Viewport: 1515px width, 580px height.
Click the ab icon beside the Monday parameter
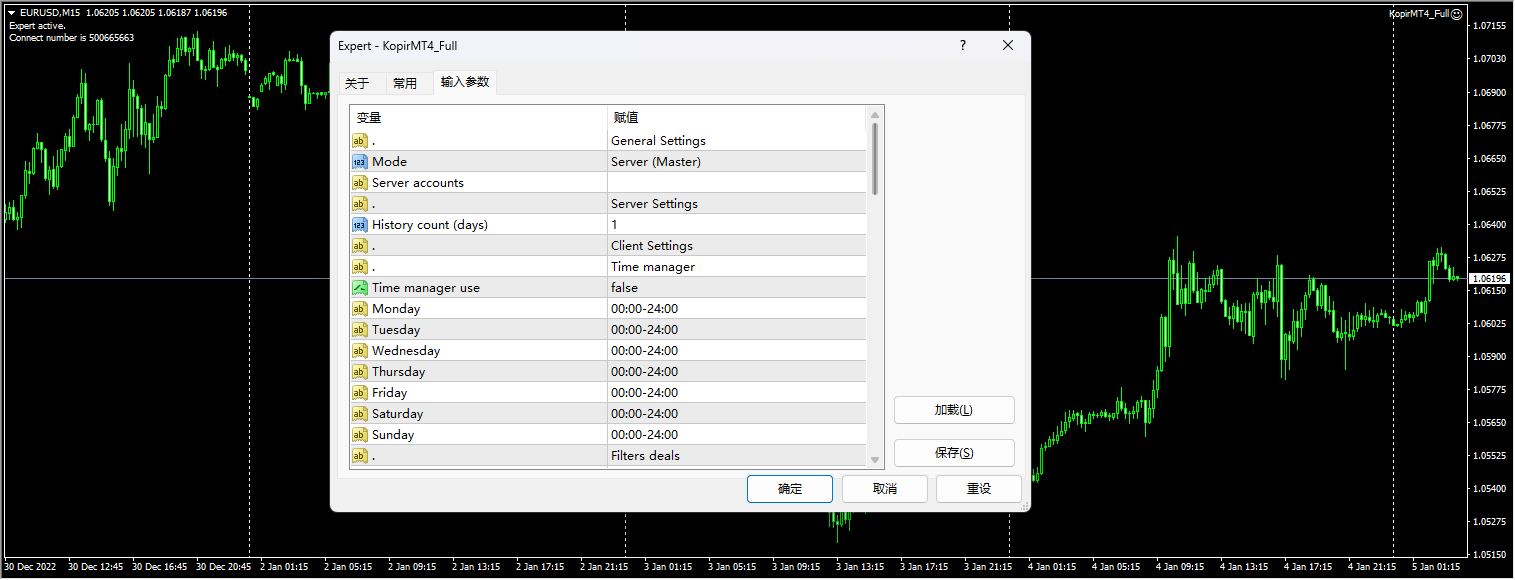pos(360,308)
